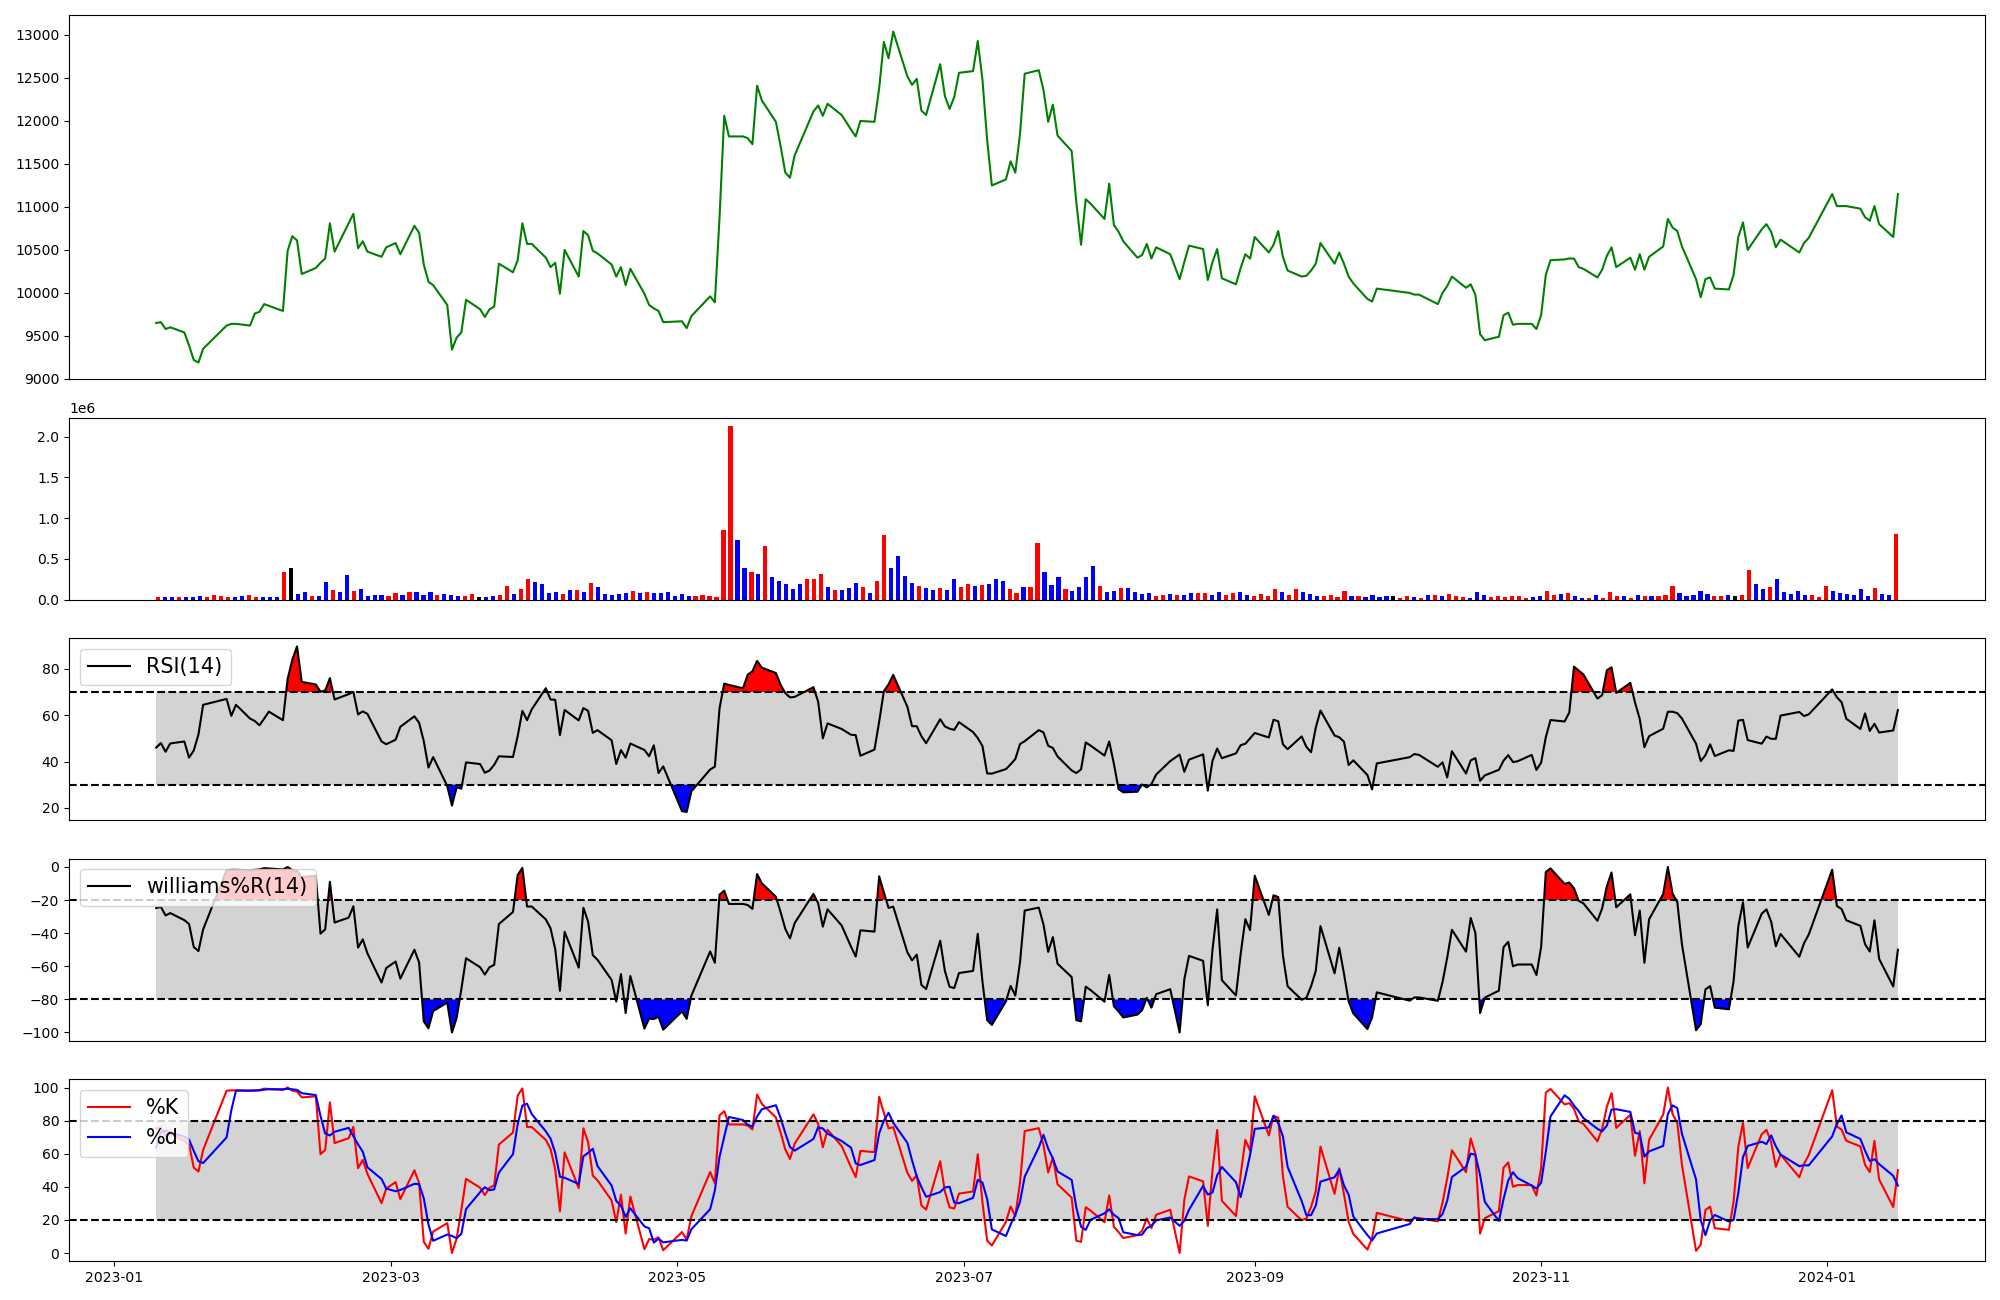Image resolution: width=2000 pixels, height=1300 pixels.
Task: Click the tallest red volume bar
Action: [730, 513]
